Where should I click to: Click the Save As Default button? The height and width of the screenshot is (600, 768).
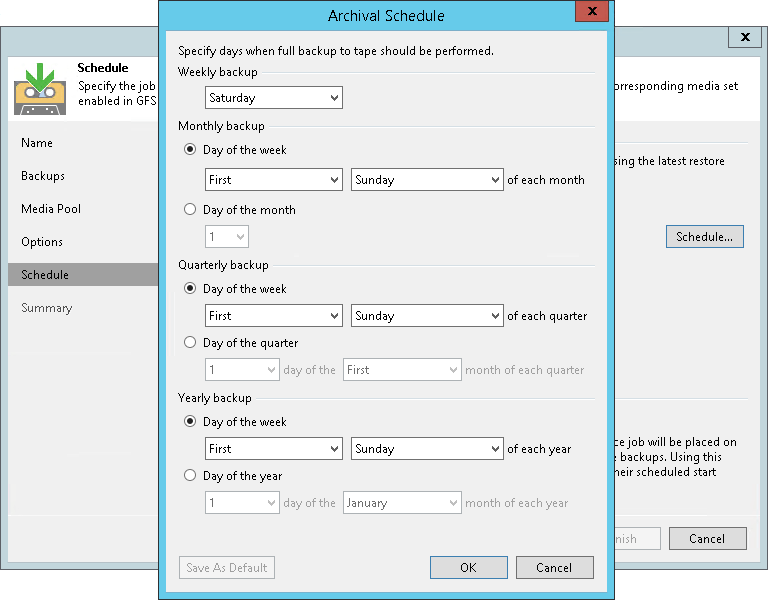pyautogui.click(x=227, y=568)
